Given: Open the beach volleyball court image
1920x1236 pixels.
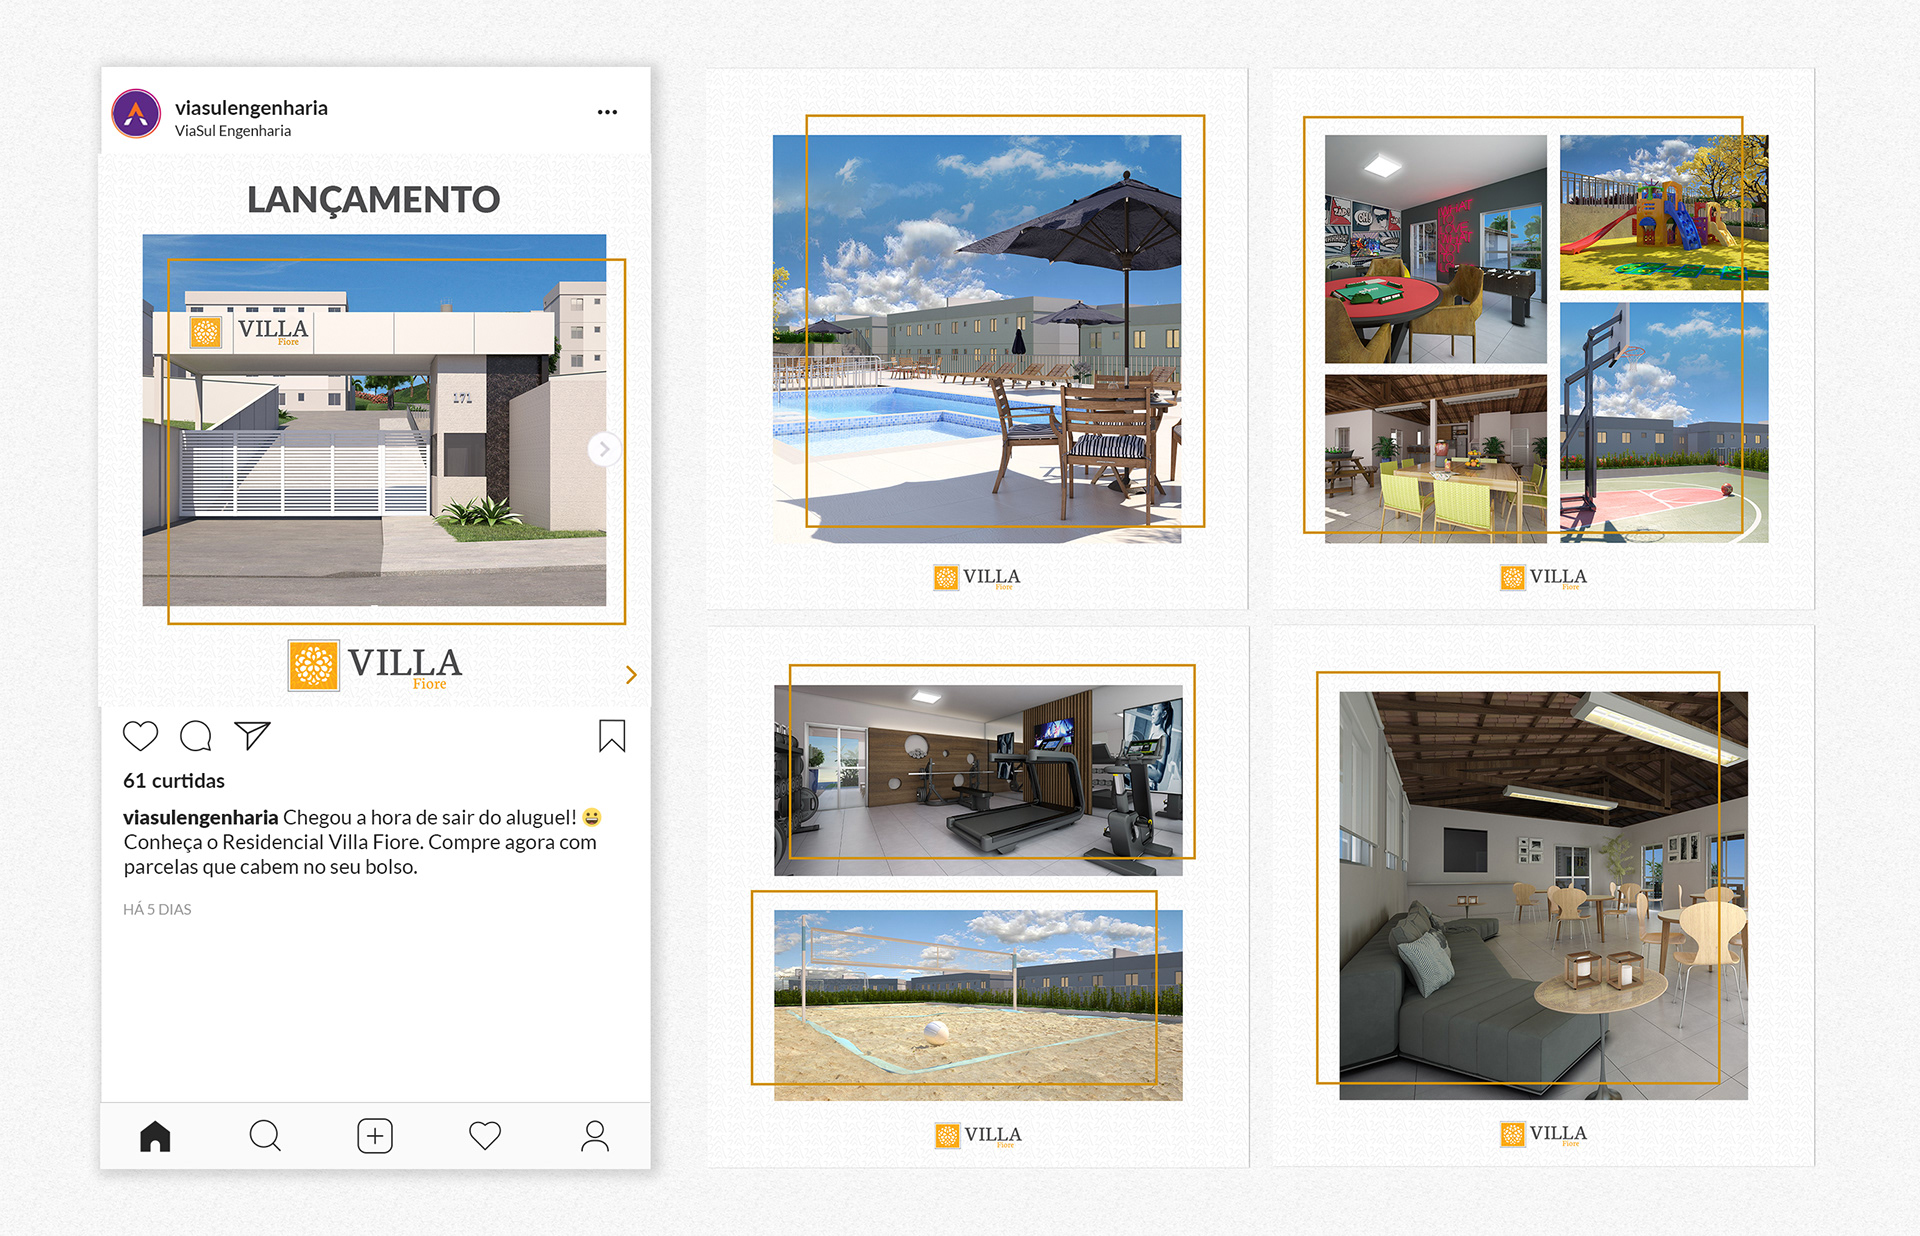Looking at the screenshot, I should point(978,1005).
